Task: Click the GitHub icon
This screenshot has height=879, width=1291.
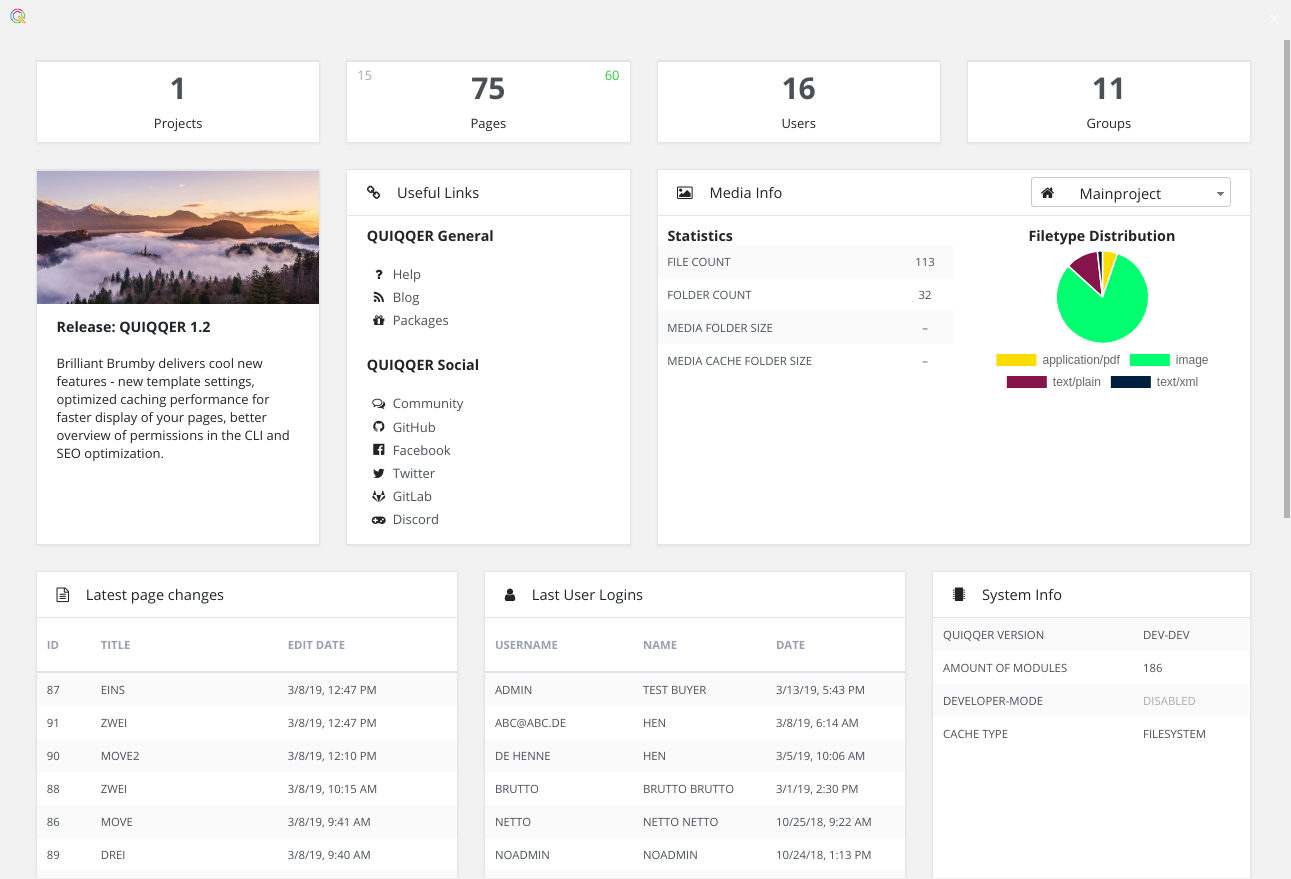Action: point(378,427)
